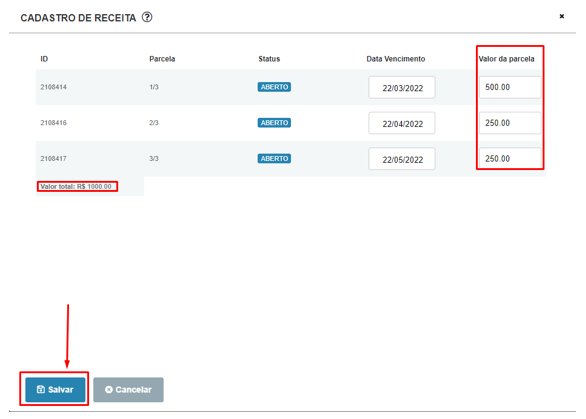
Task: Select row ID 2108417
Action: click(53, 159)
